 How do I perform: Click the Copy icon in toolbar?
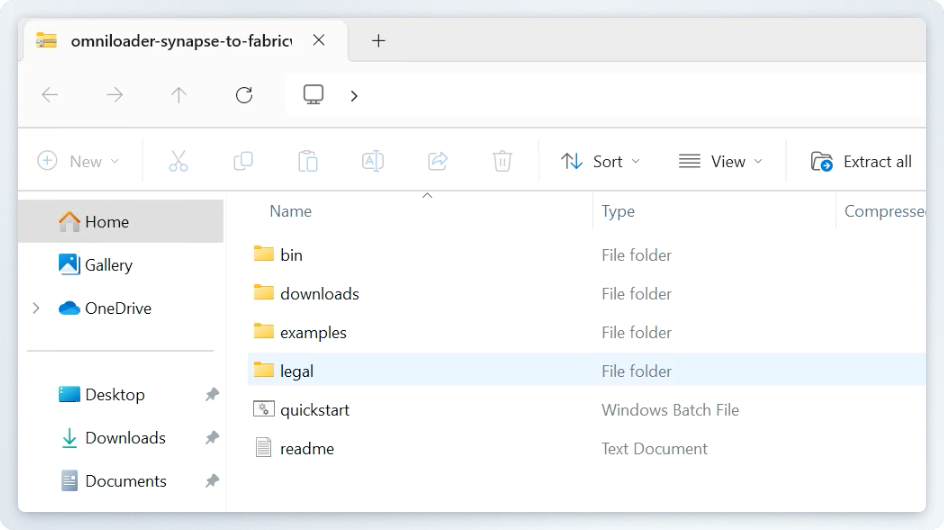(x=243, y=161)
